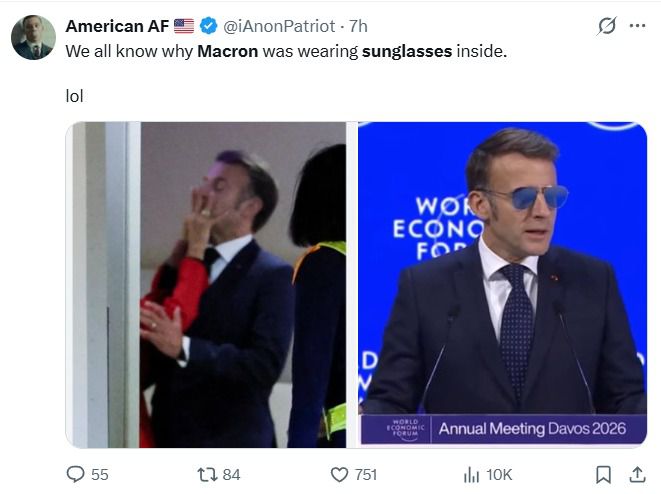Screen dimensions: 661x494
Task: Open American AF's profile avatar
Action: click(x=33, y=37)
